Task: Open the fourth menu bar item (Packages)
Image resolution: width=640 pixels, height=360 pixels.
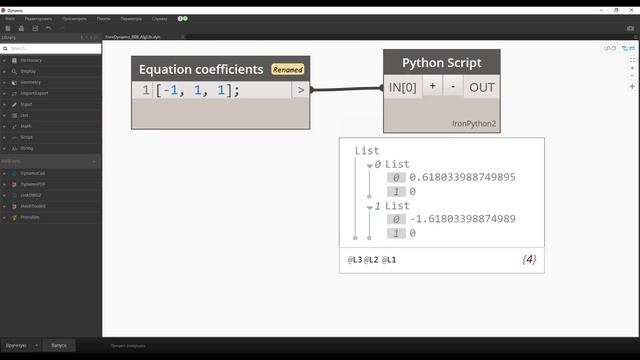Action: click(104, 18)
